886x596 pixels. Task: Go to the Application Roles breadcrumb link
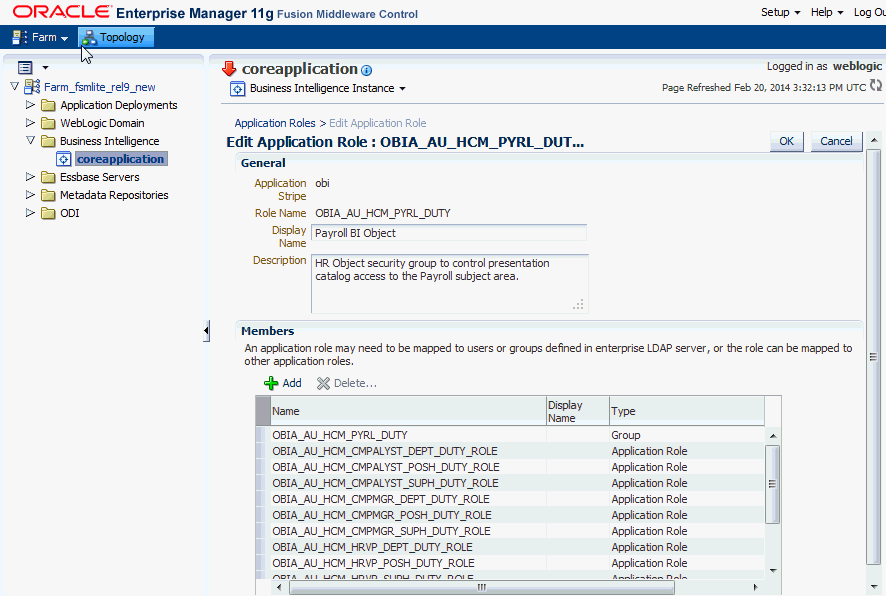(275, 123)
